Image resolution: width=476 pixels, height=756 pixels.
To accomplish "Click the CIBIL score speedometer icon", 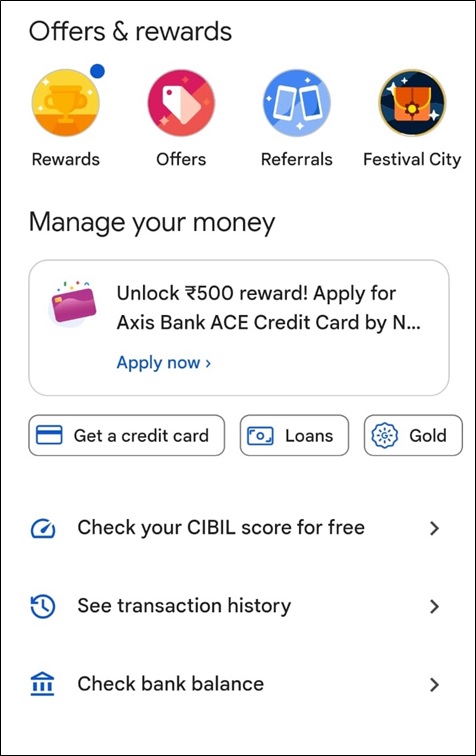I will 43,528.
